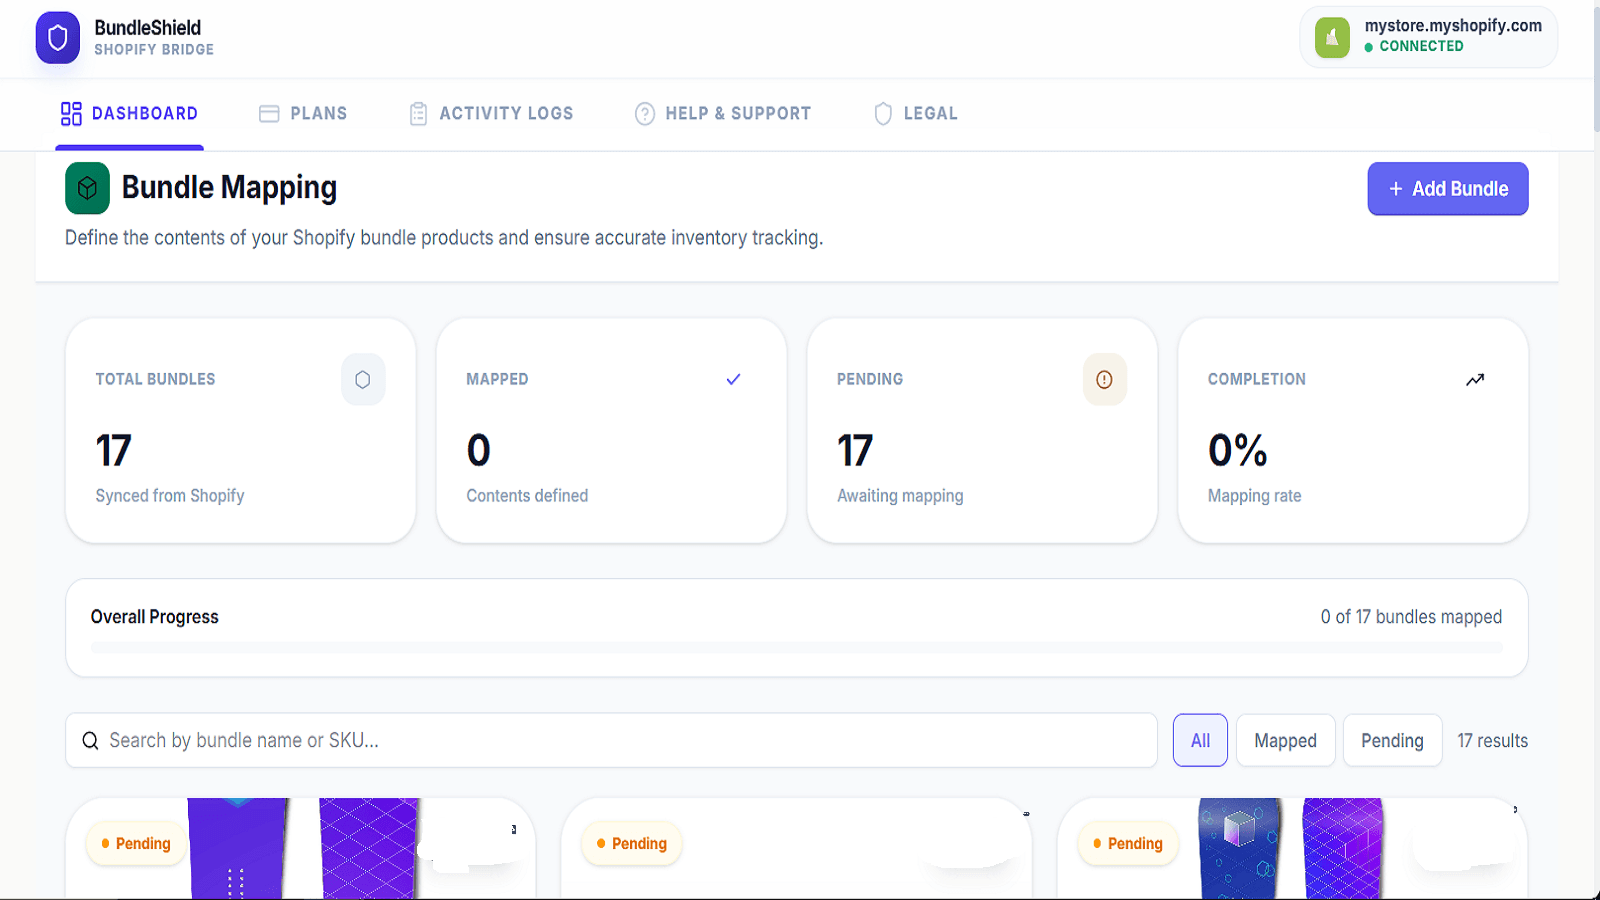Click the Overall Progress bar
1600x900 pixels.
(796, 648)
